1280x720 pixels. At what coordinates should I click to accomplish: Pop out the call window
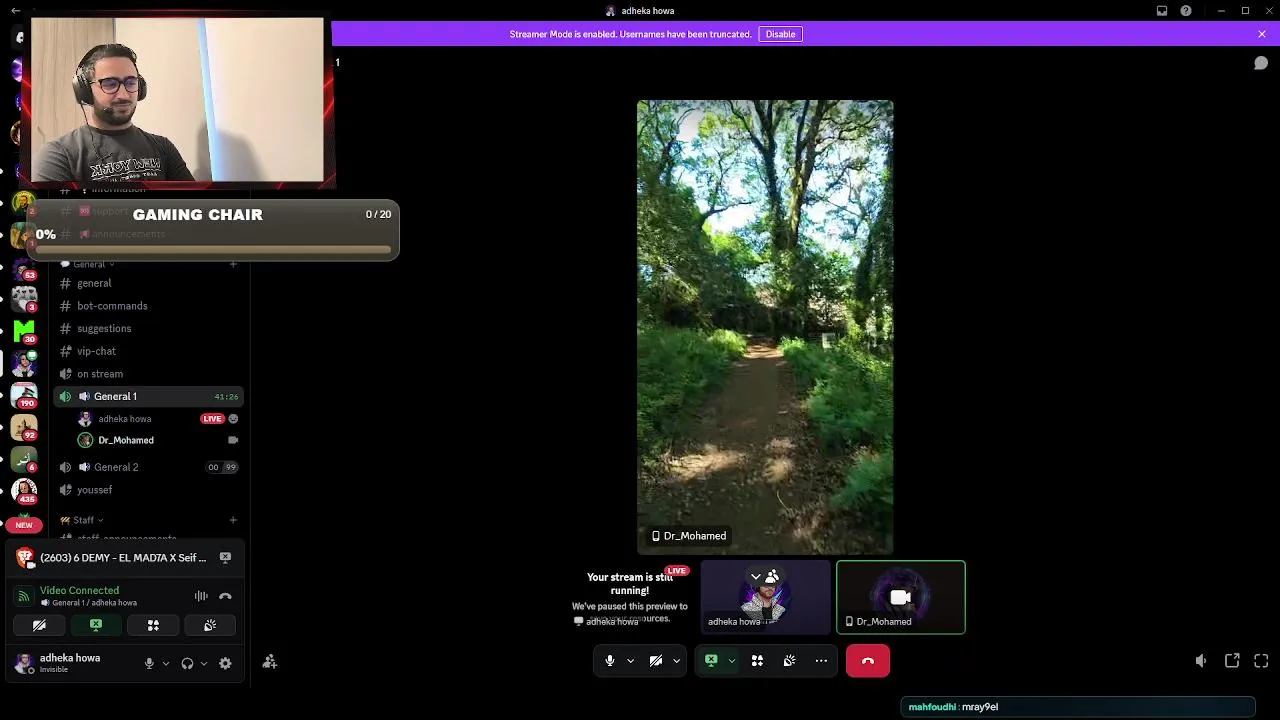point(1232,661)
